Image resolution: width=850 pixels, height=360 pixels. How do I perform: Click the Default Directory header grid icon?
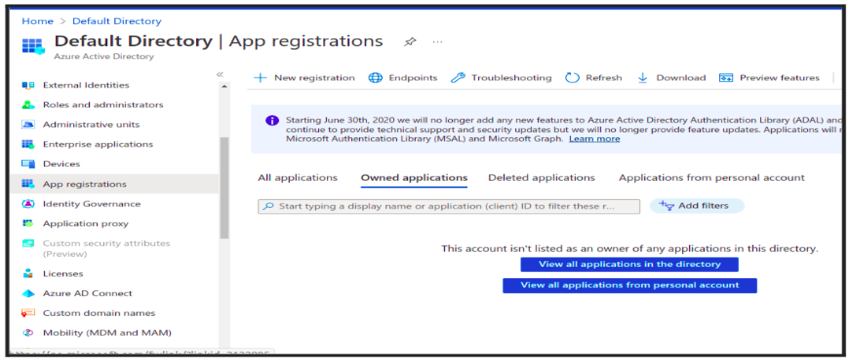tap(33, 46)
